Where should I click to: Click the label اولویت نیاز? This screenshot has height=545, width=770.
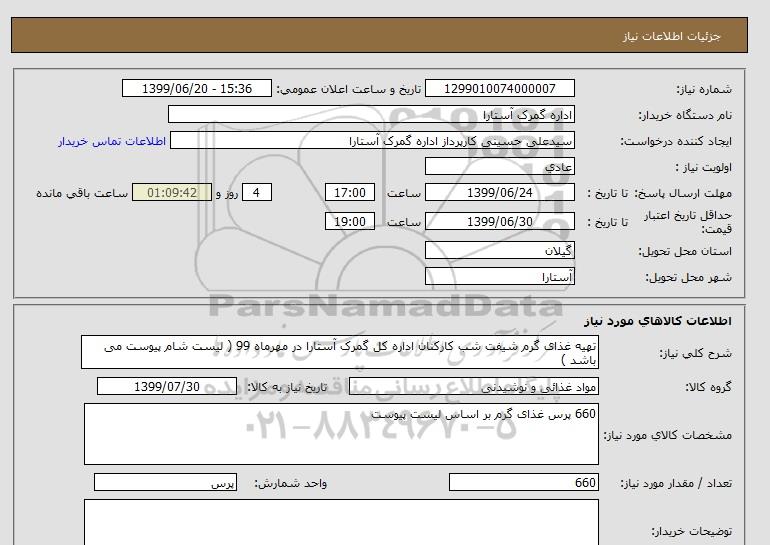703,167
